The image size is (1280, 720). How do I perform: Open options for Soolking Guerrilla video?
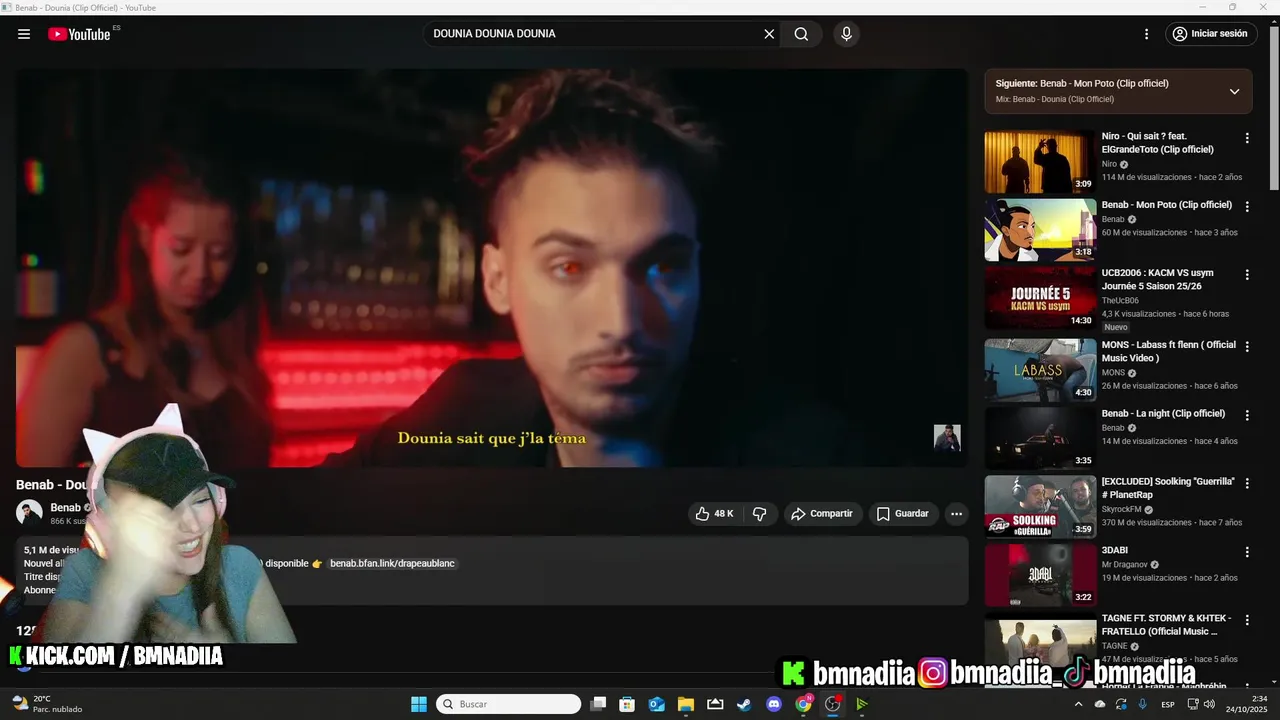click(x=1247, y=483)
